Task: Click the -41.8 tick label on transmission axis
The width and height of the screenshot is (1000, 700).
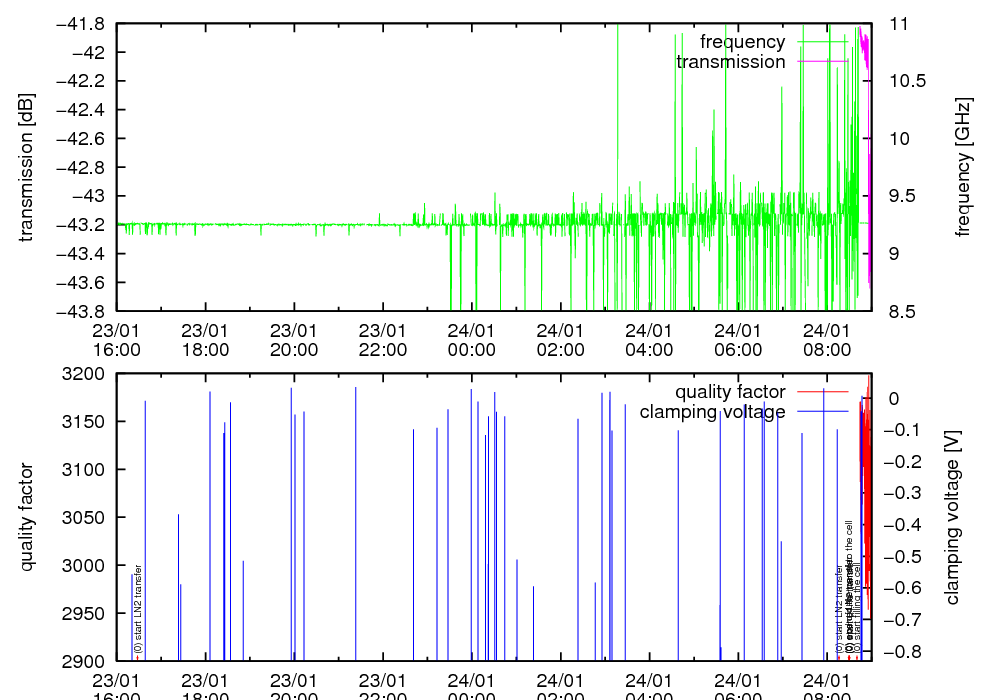Action: [87, 23]
